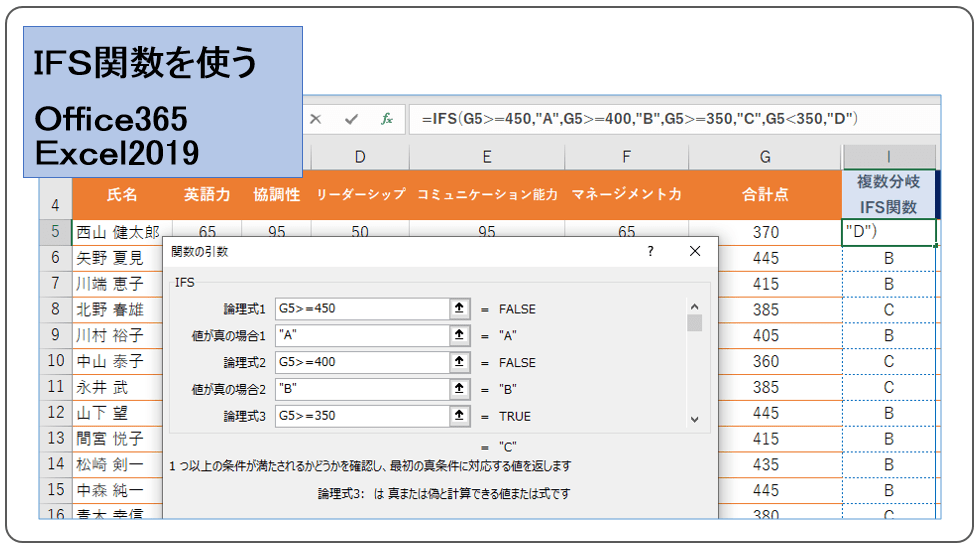Click the argument list scroll up arrow
This screenshot has height=549, width=980.
(694, 306)
